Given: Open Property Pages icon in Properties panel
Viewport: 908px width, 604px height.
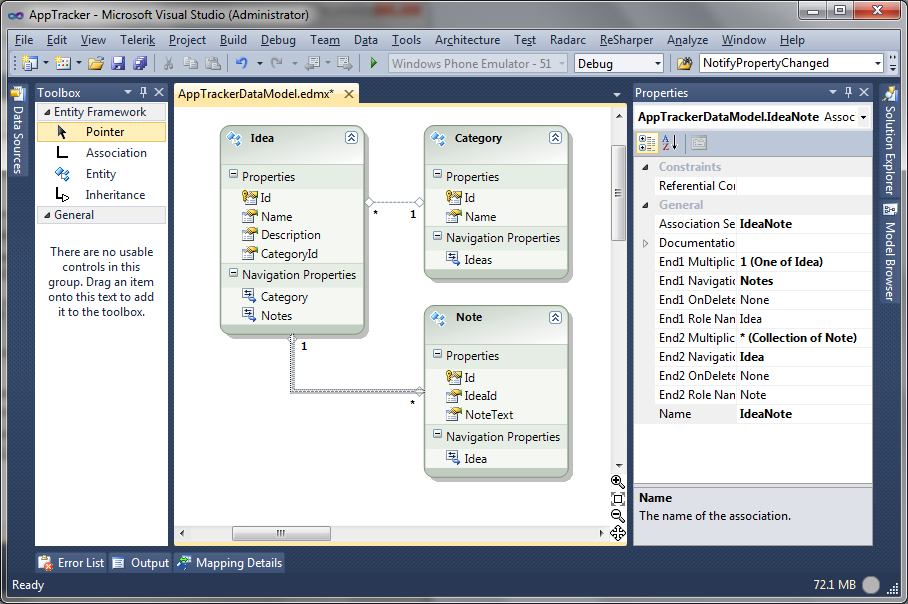Looking at the screenshot, I should [x=699, y=142].
